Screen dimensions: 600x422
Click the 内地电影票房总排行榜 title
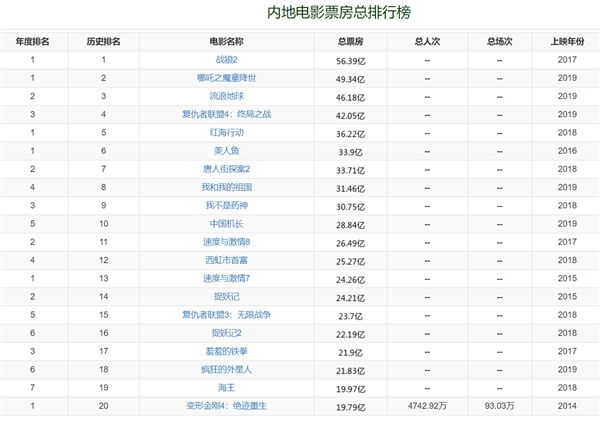(x=339, y=12)
